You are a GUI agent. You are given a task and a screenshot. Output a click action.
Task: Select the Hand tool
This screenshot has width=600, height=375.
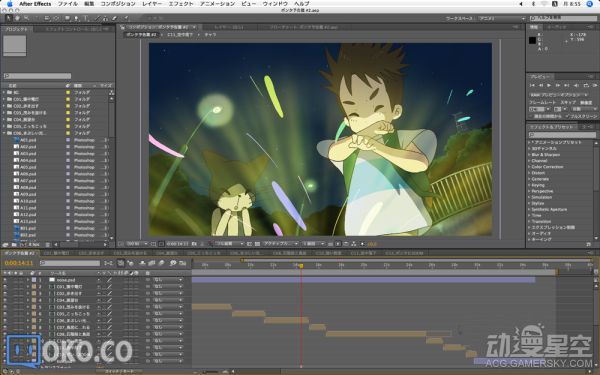tap(17, 18)
